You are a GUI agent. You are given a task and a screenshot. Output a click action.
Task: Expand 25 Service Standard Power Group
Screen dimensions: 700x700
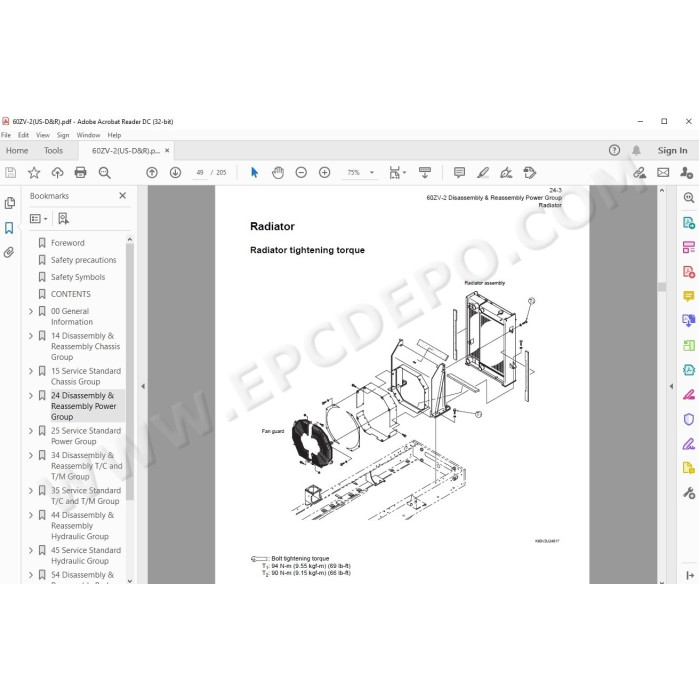[31, 431]
